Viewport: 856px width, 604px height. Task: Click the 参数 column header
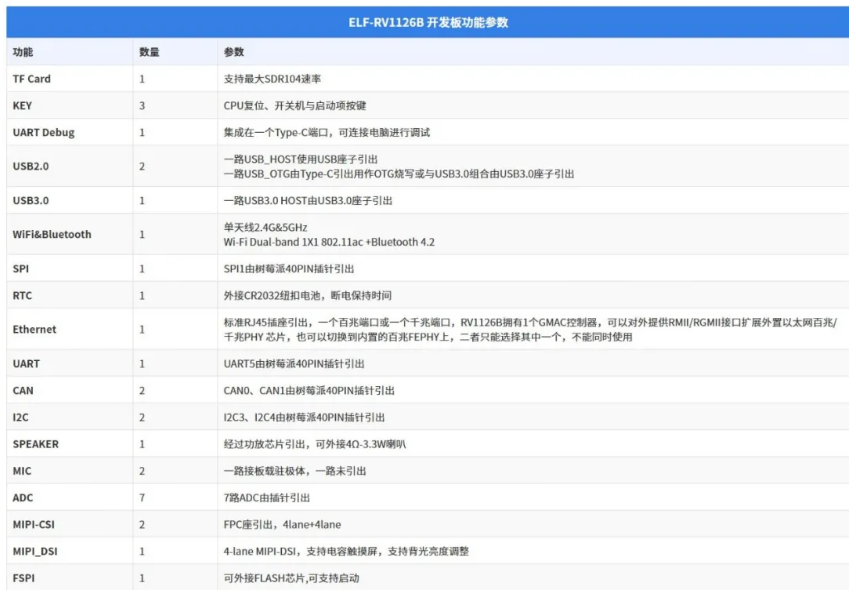(234, 52)
